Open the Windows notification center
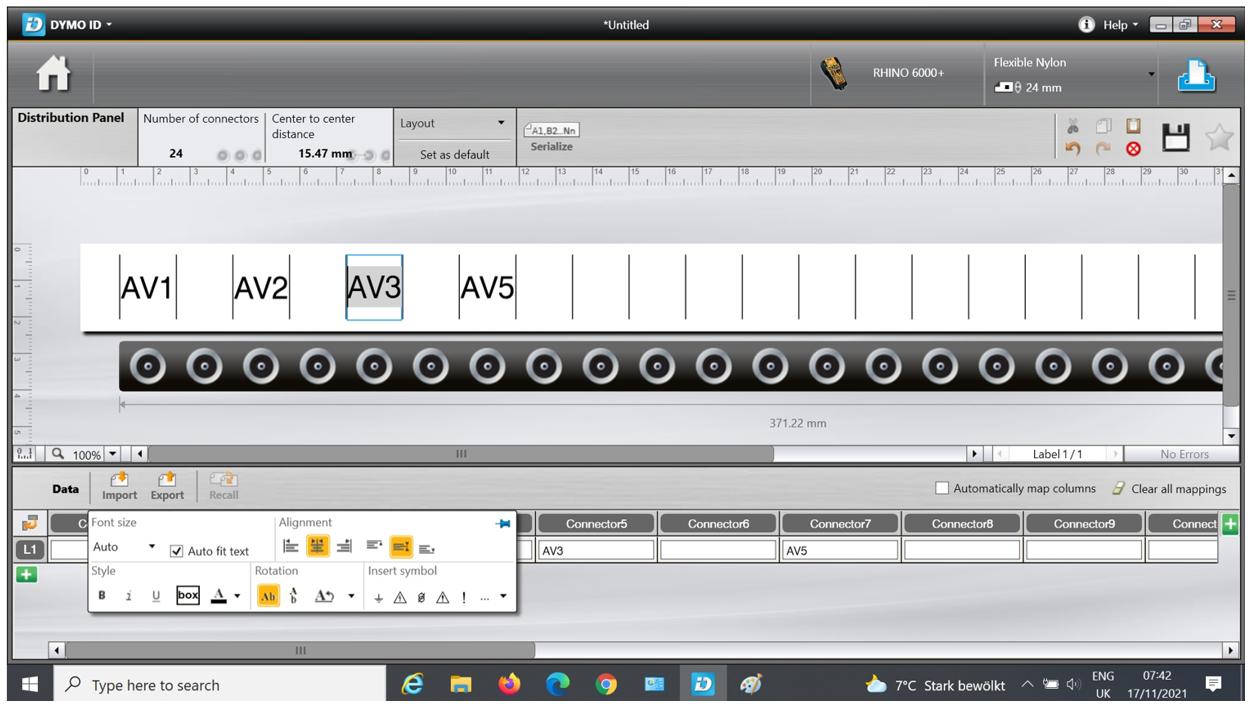The width and height of the screenshot is (1250, 710). tap(1214, 685)
